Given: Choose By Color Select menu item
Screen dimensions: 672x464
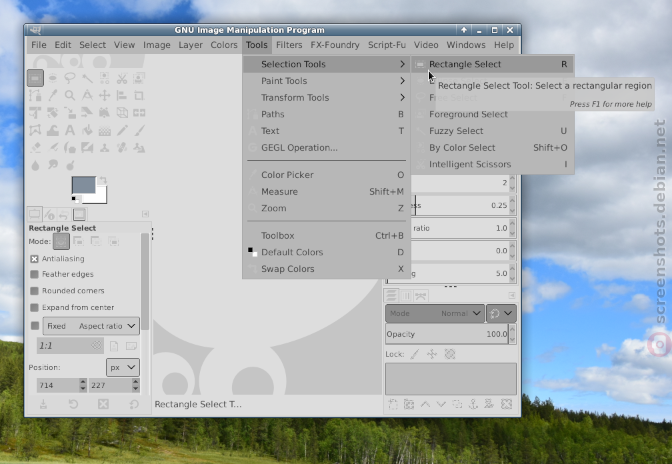Looking at the screenshot, I should click(493, 148).
